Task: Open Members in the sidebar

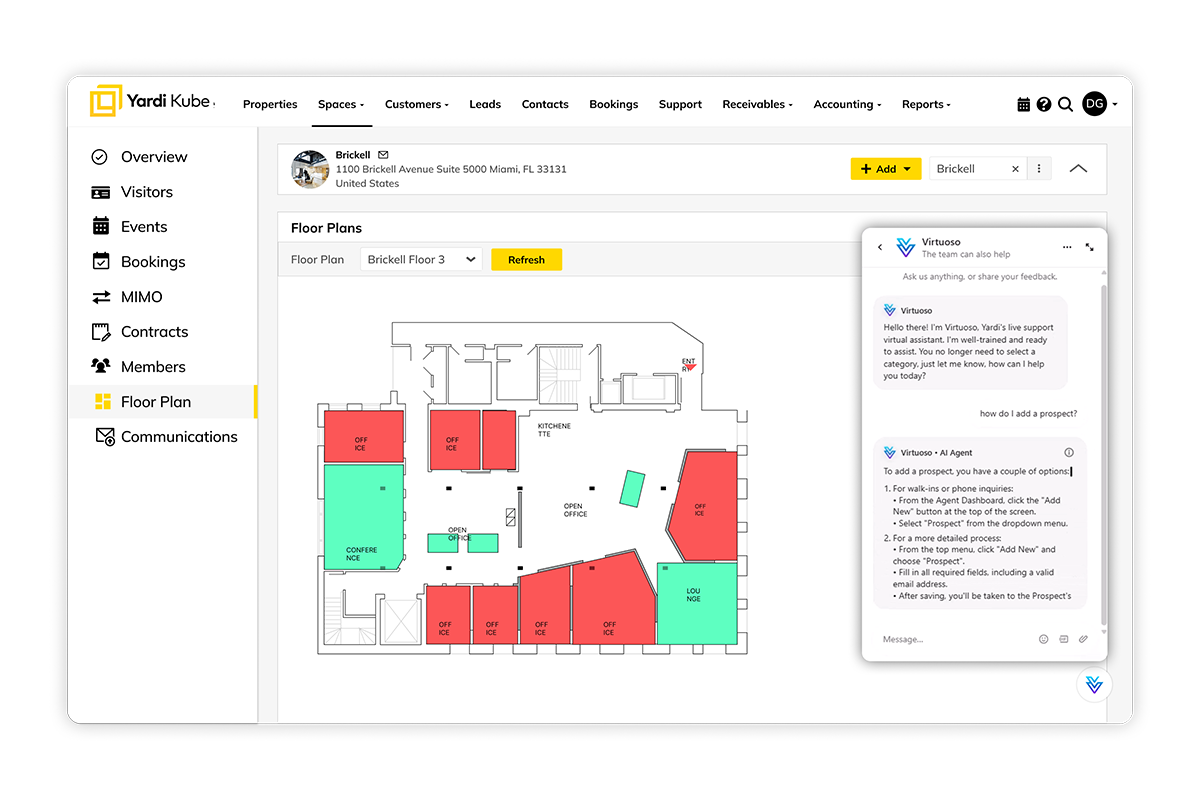Action: [153, 367]
